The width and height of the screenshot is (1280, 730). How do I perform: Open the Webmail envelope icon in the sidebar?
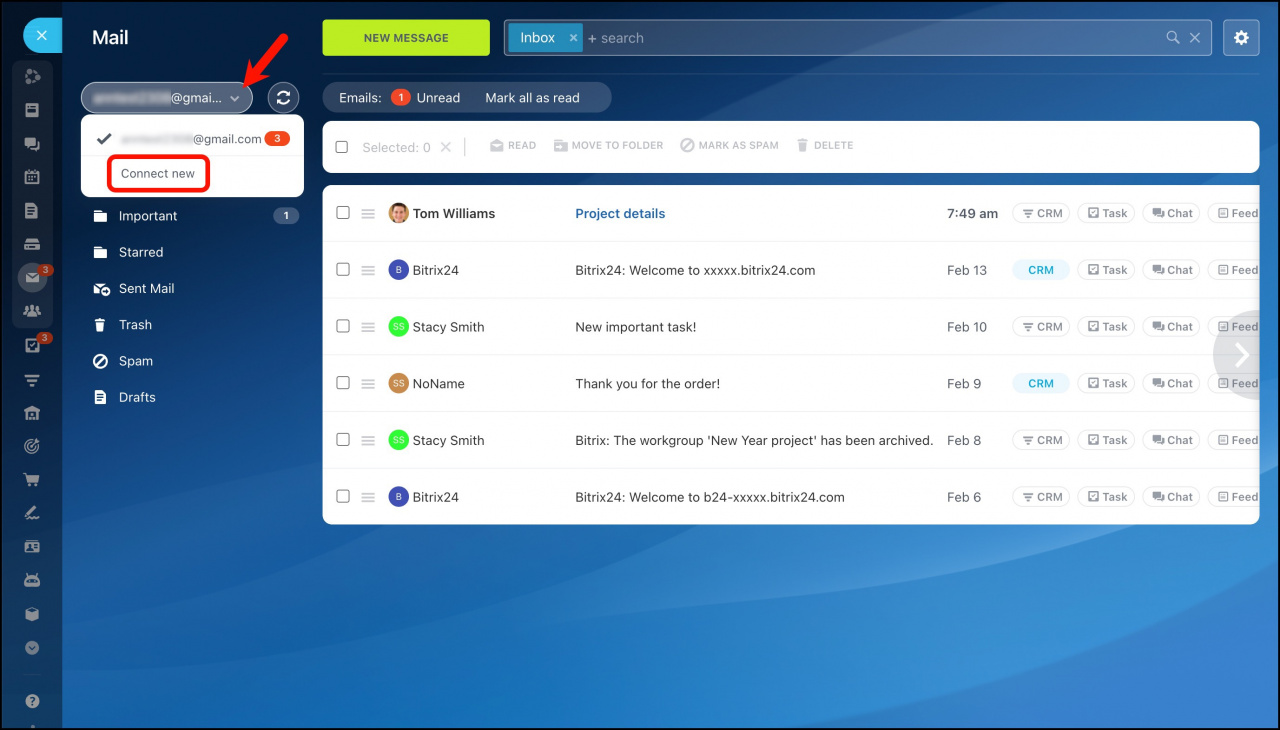[32, 278]
